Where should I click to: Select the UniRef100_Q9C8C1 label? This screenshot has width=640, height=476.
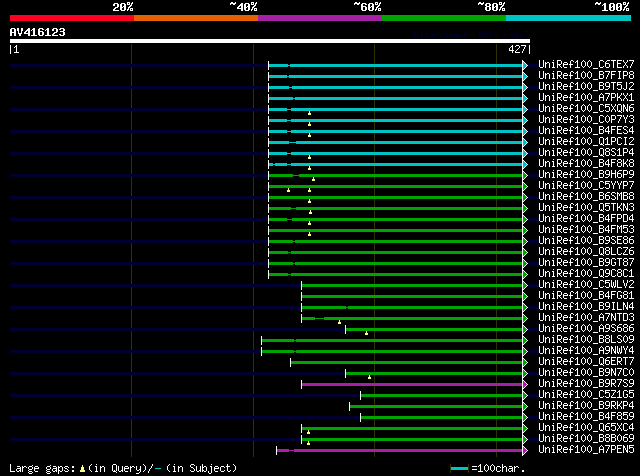click(x=586, y=274)
